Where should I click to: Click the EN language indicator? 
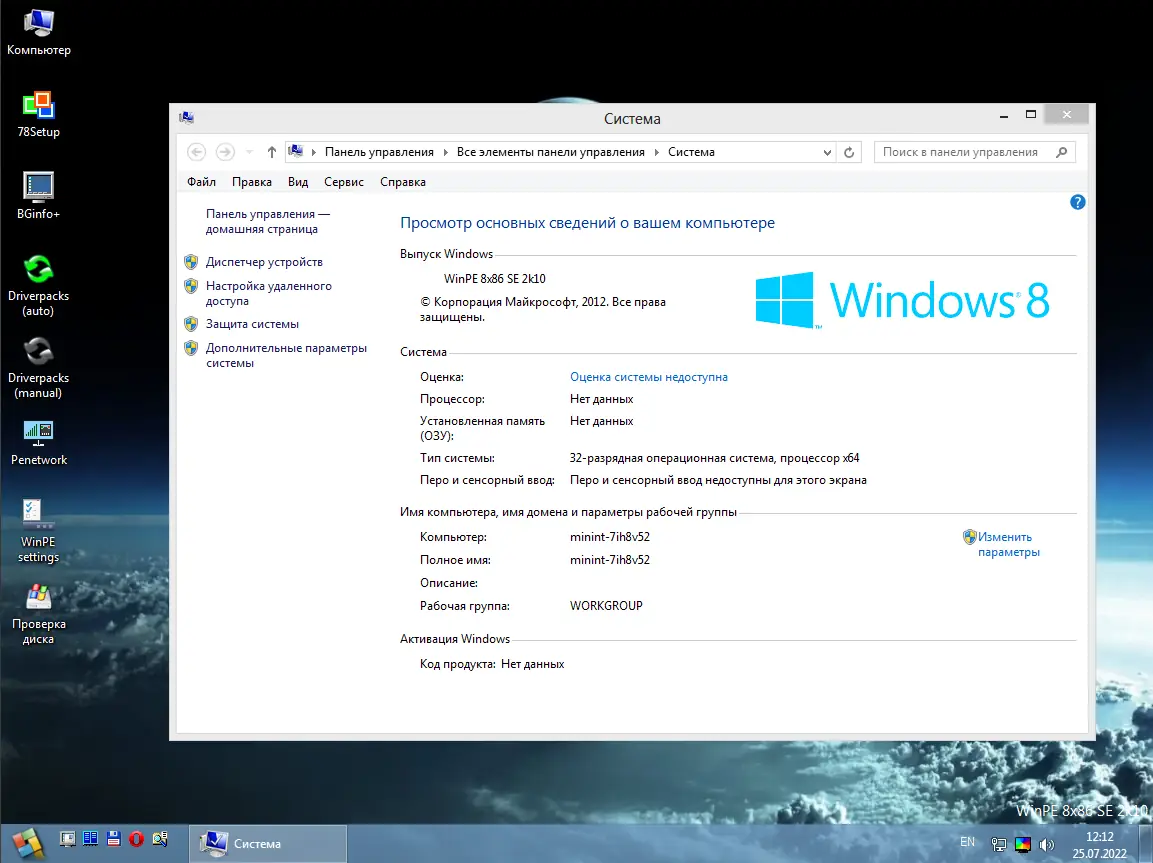pyautogui.click(x=967, y=842)
